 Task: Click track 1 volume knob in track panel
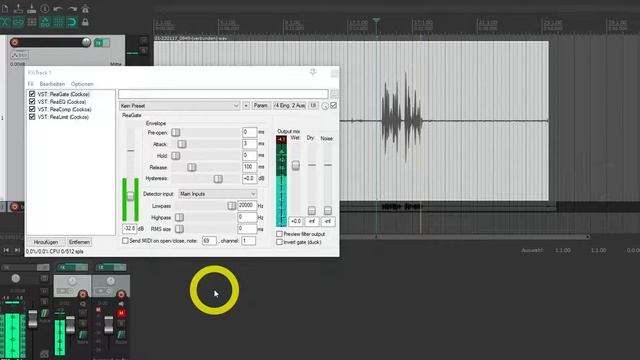tap(86, 42)
